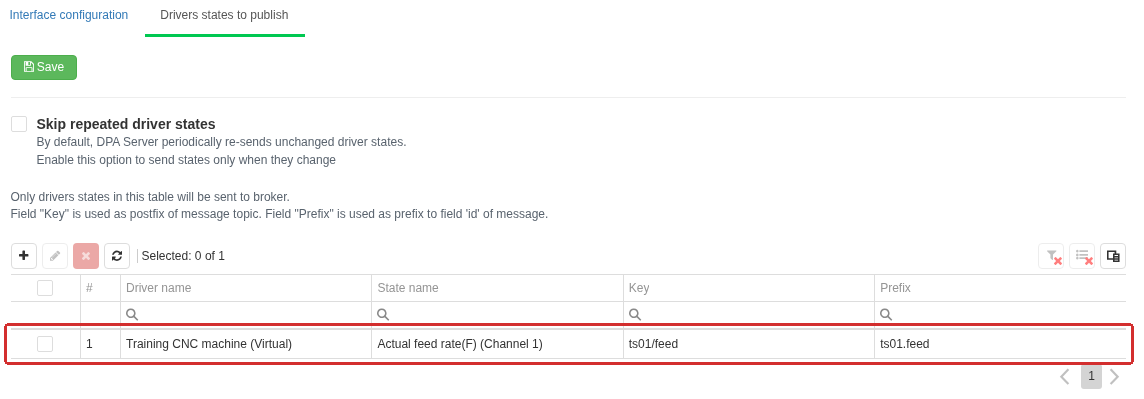Check row 1 Training CNC machine checkbox
The width and height of the screenshot is (1144, 399).
point(45,344)
